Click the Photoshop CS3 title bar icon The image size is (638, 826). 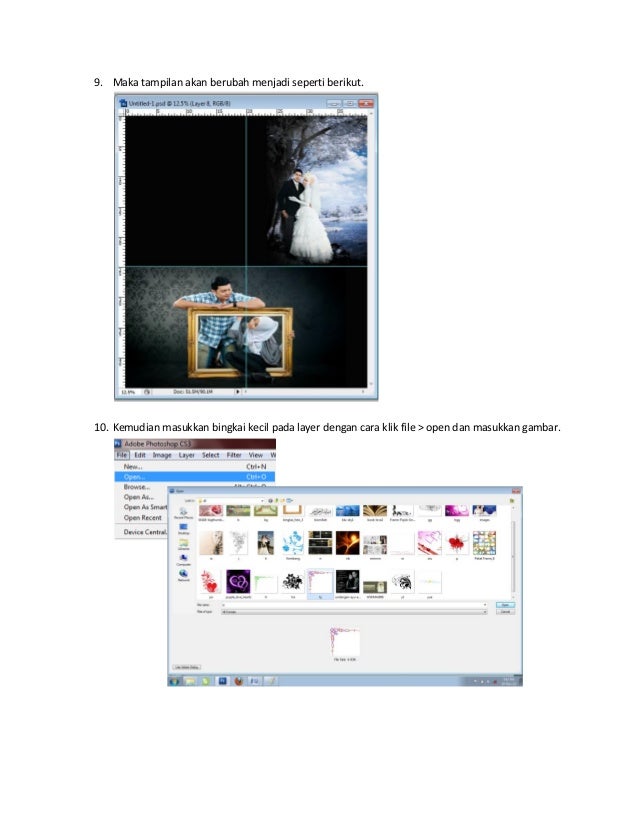click(118, 444)
